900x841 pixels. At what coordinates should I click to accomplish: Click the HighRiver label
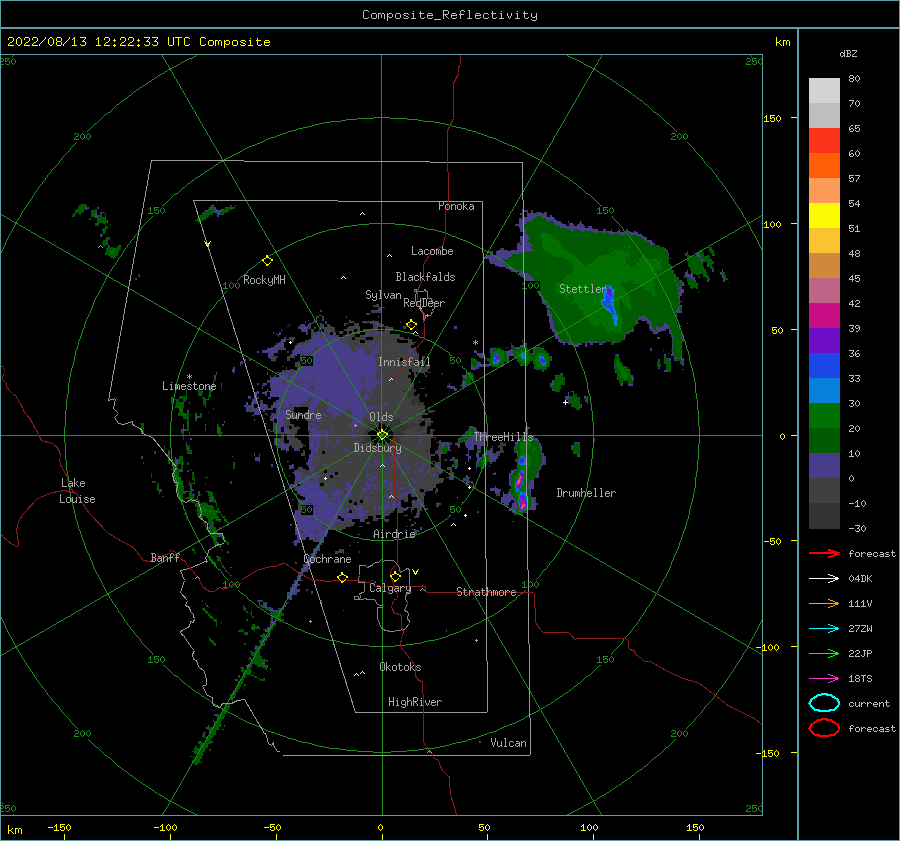coord(415,702)
